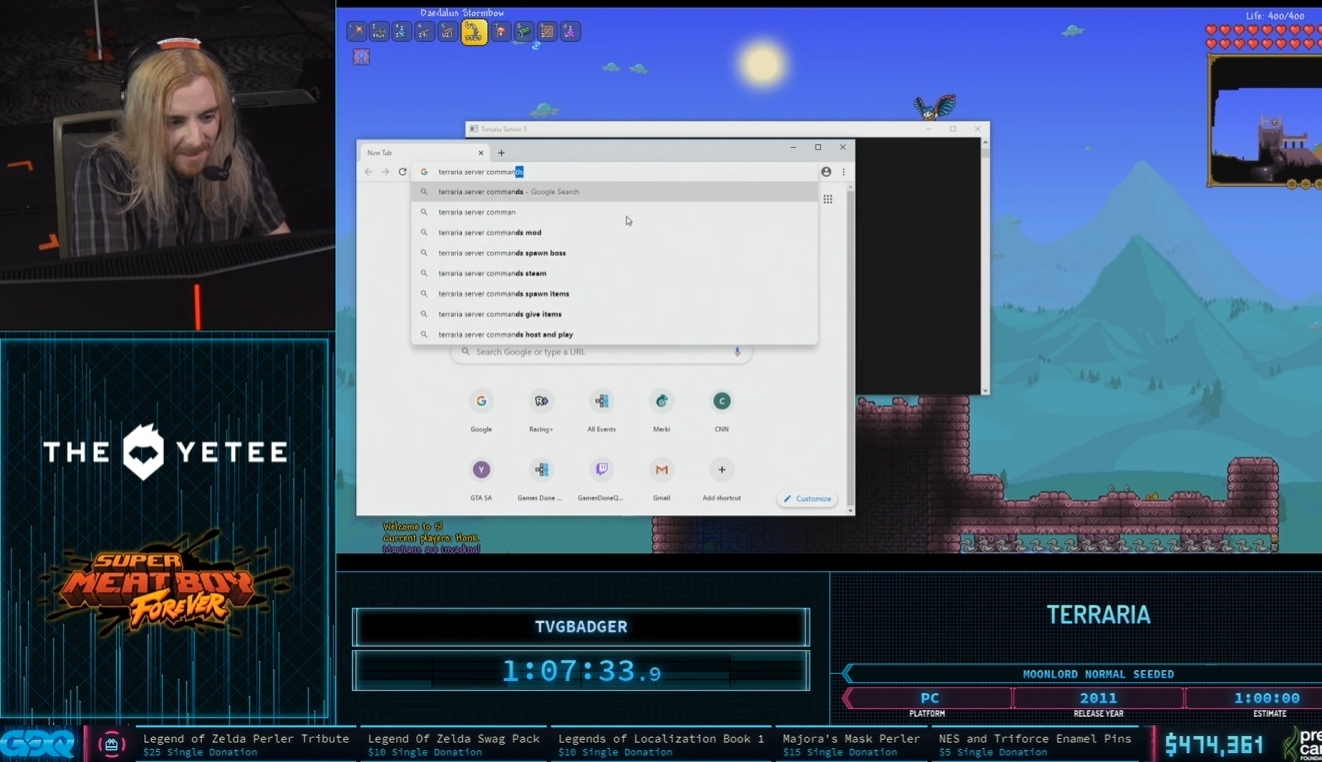Open the CNN shortcut tile

(x=721, y=409)
